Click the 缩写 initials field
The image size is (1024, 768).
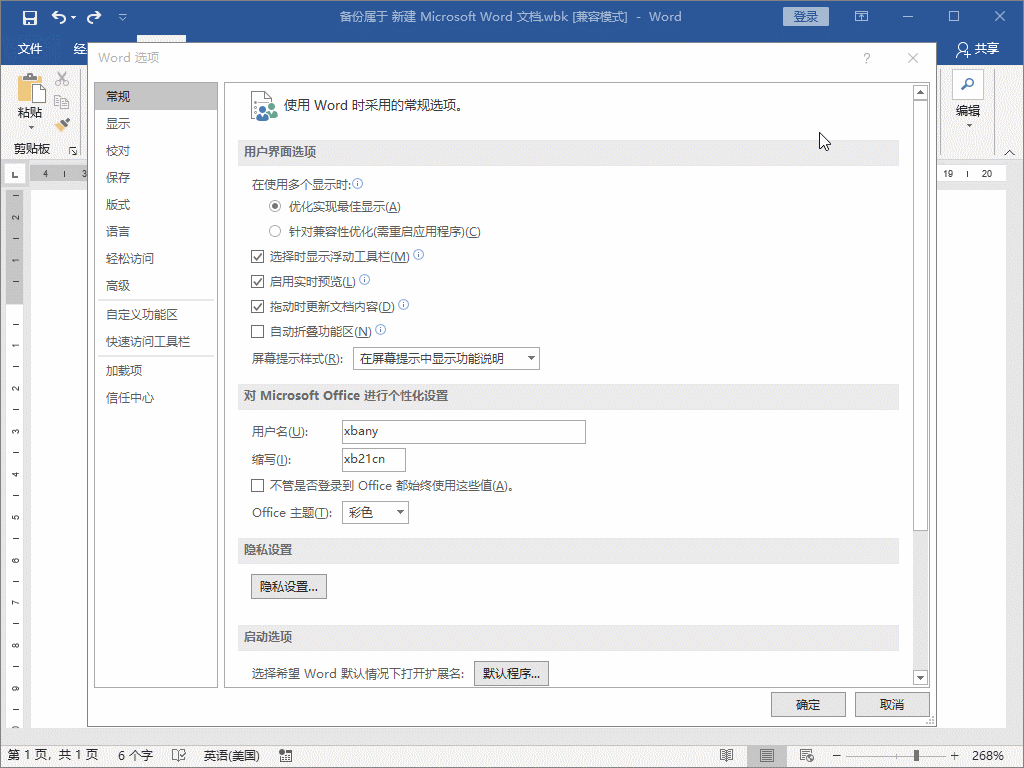click(x=374, y=459)
